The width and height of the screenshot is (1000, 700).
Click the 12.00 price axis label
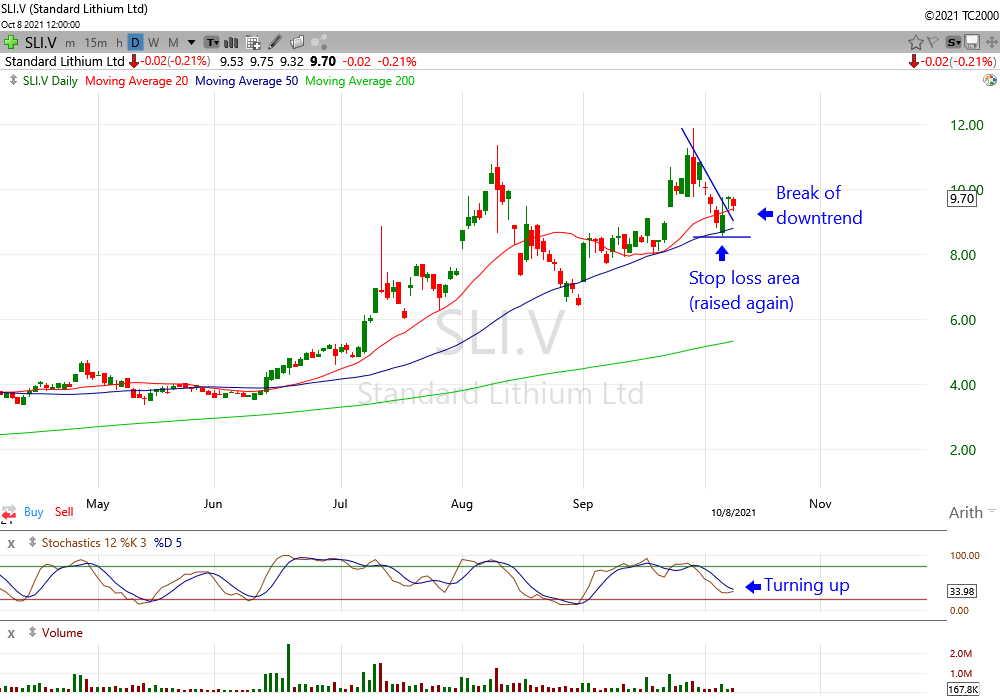(x=967, y=125)
